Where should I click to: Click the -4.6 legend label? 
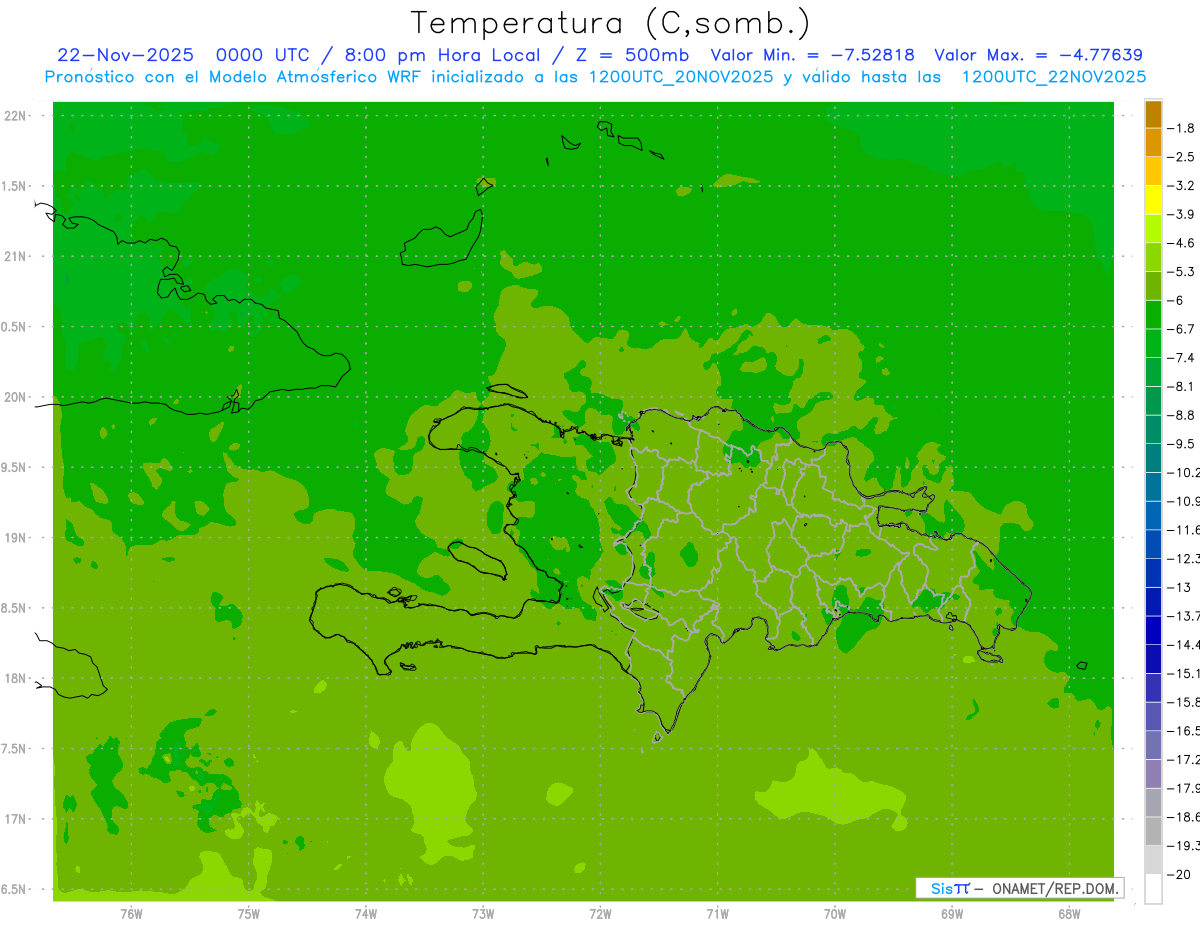[1180, 243]
